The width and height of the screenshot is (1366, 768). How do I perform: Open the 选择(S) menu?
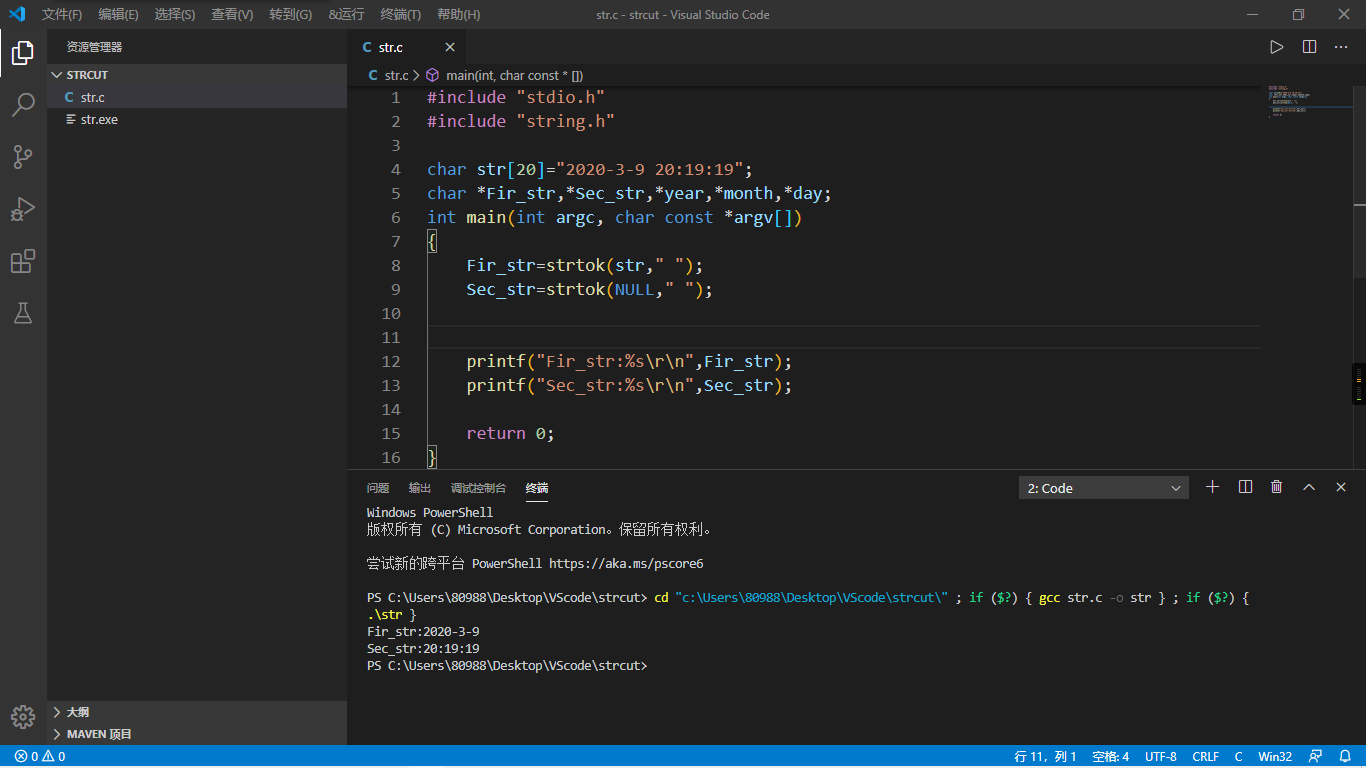pos(175,15)
